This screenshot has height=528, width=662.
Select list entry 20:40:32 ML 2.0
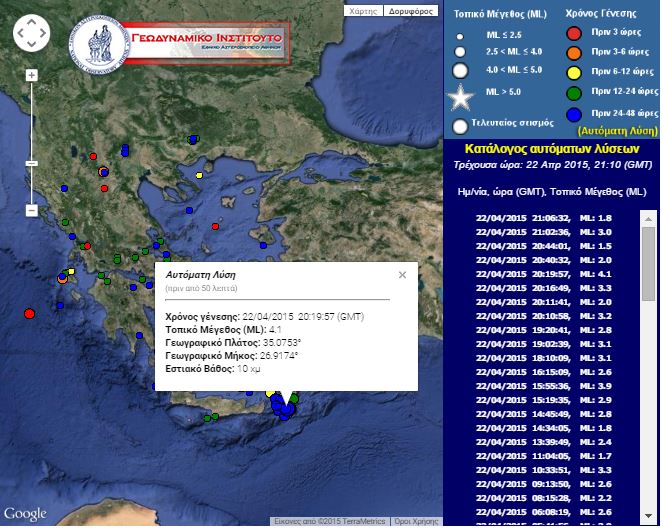pos(543,260)
